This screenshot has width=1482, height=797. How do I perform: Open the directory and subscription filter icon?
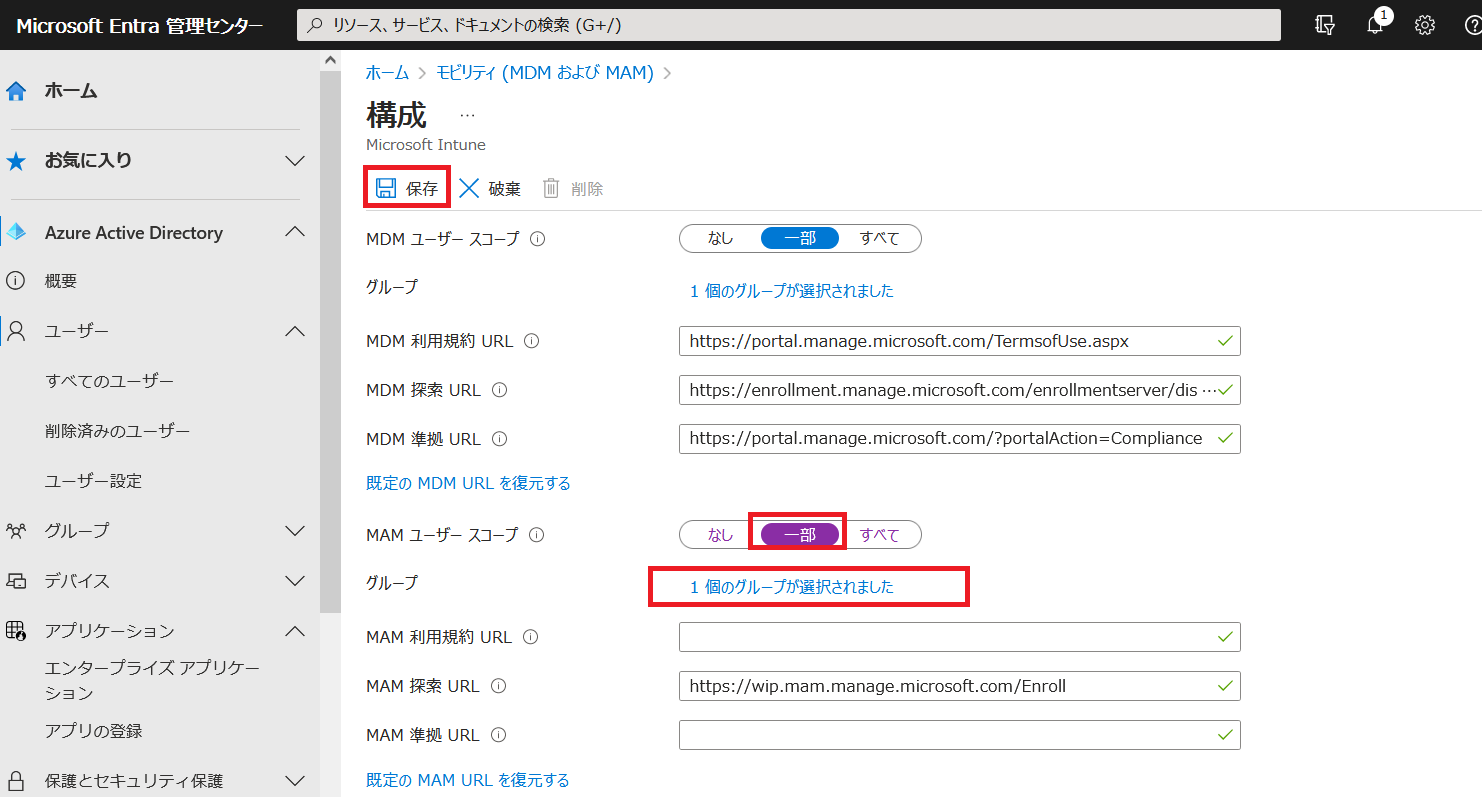coord(1325,25)
